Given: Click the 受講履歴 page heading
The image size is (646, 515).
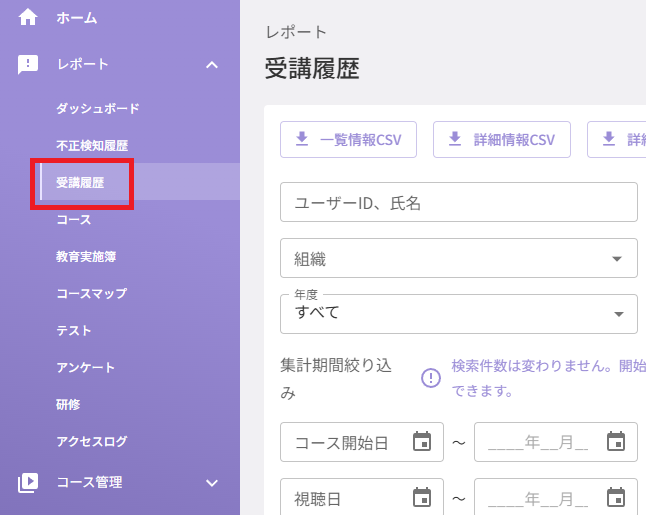Looking at the screenshot, I should click(x=312, y=68).
